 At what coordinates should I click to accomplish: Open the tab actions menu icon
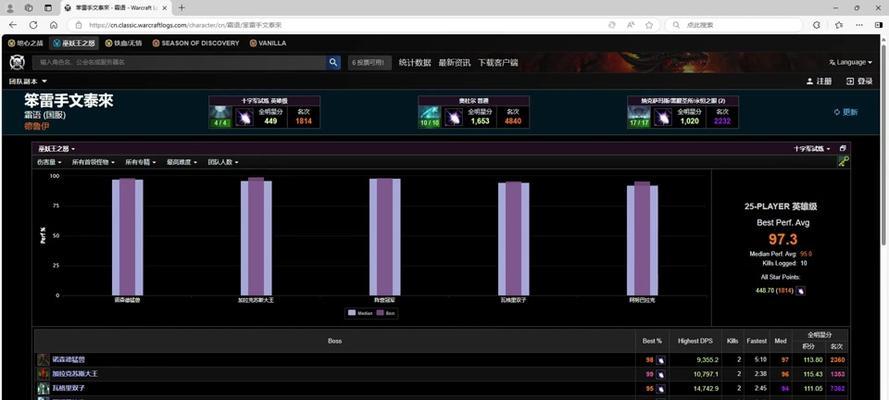click(x=48, y=8)
